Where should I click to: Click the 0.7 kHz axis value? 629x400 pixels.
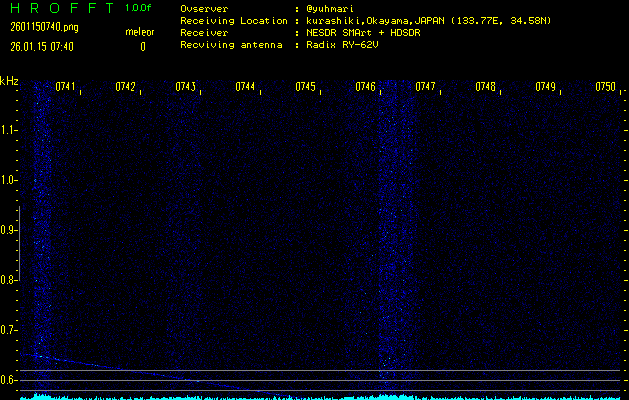(x=7, y=330)
